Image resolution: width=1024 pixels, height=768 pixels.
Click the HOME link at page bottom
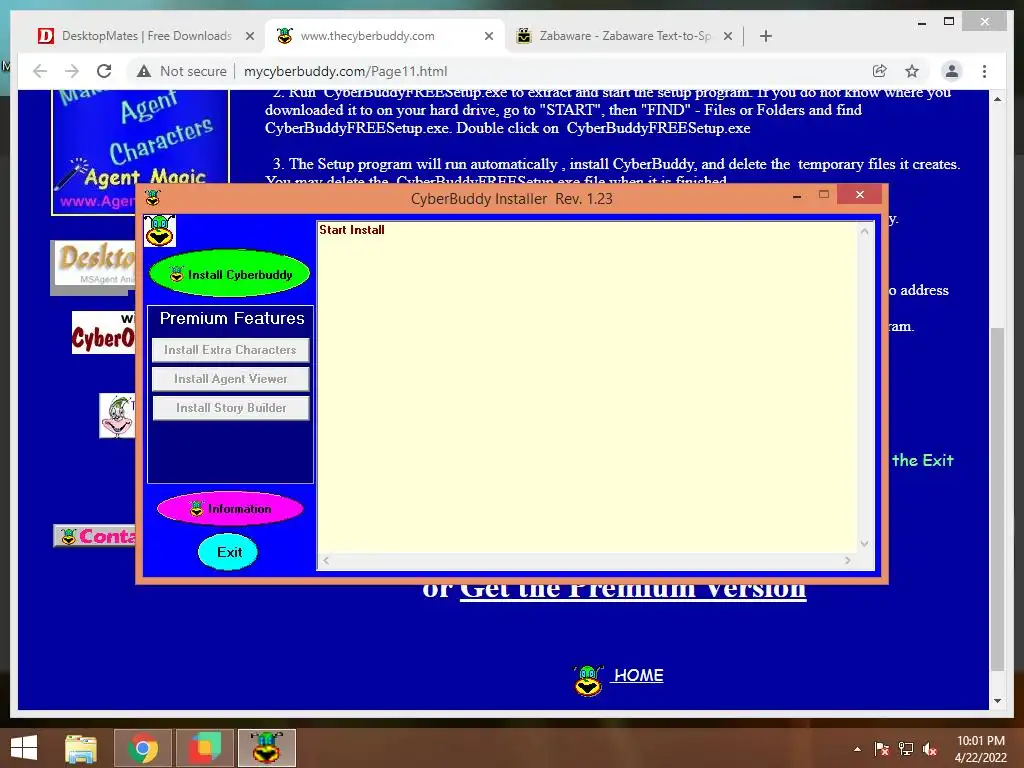point(638,675)
